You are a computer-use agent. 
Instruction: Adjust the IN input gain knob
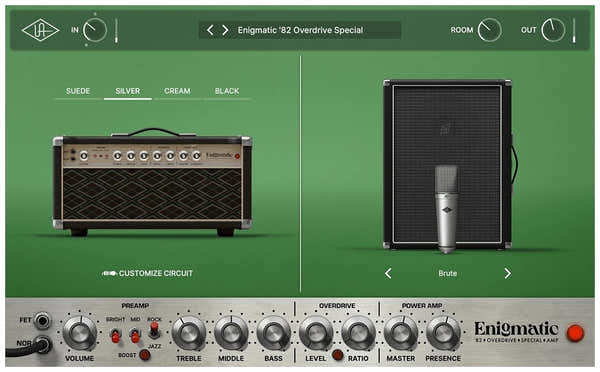pyautogui.click(x=95, y=30)
